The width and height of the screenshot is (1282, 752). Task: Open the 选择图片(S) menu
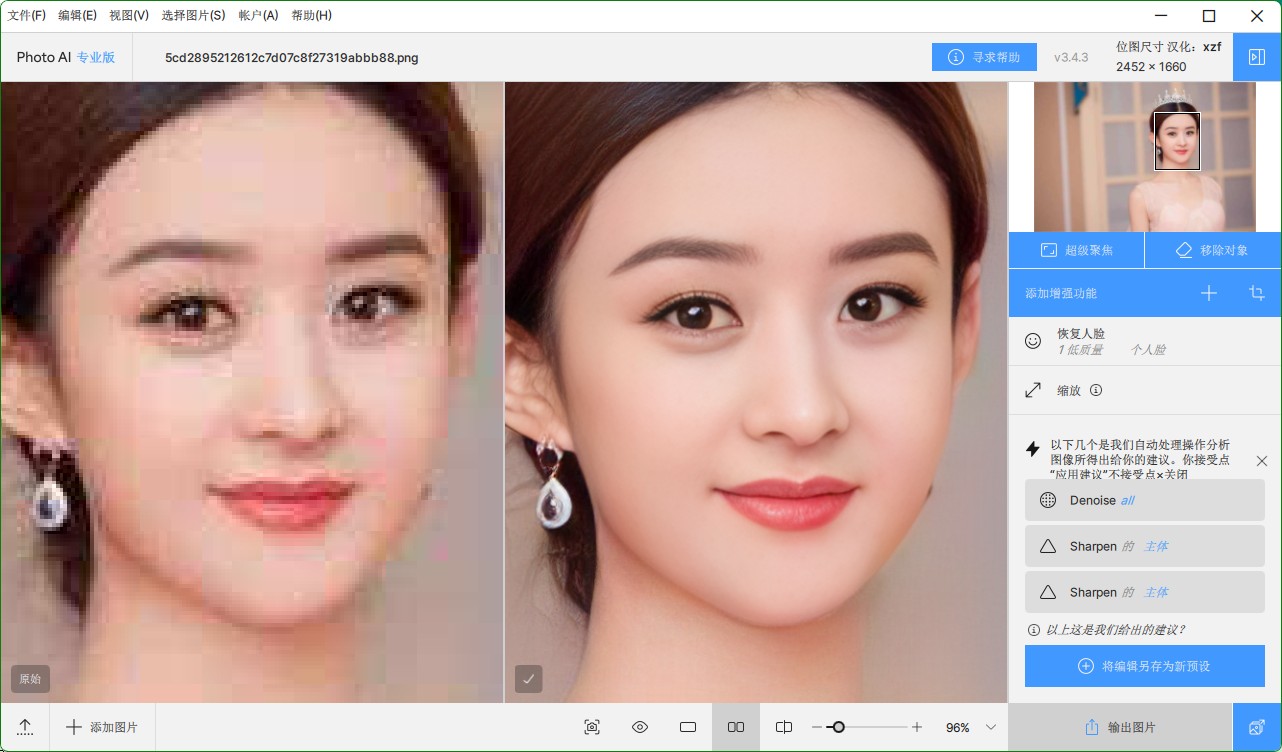193,16
